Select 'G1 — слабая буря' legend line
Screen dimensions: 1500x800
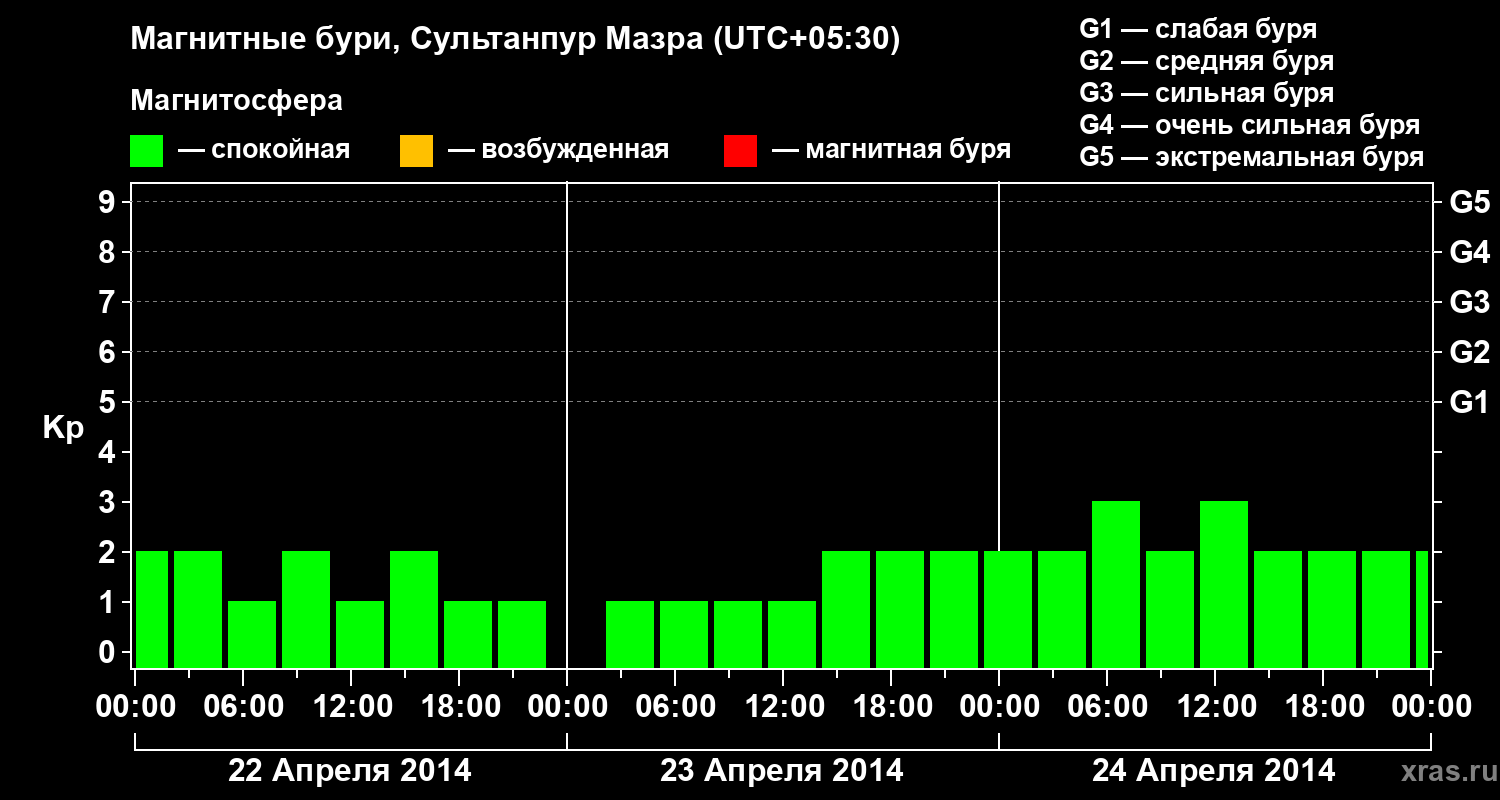[1198, 29]
